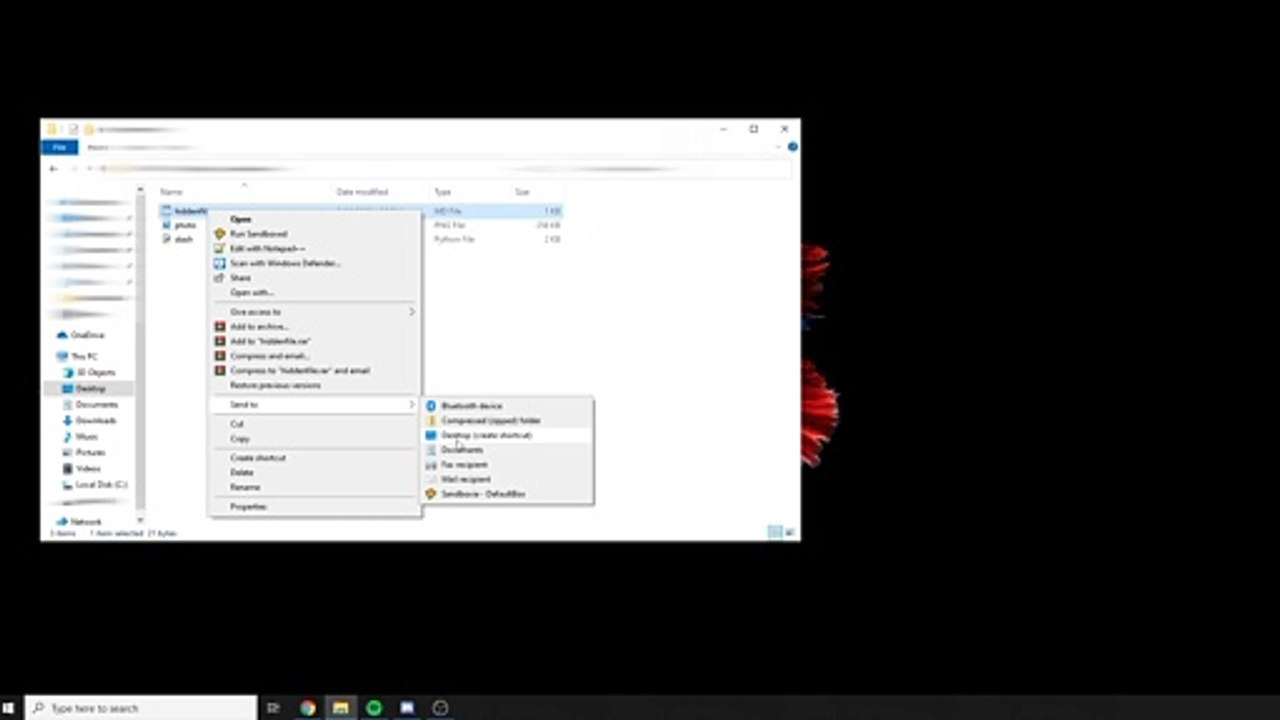Open OneDrive in navigation pane
Viewport: 1280px width, 720px height.
80,335
